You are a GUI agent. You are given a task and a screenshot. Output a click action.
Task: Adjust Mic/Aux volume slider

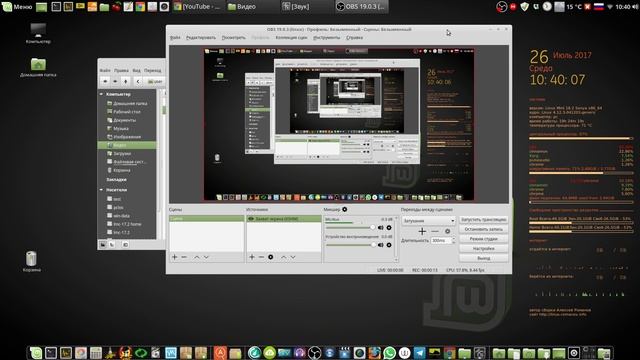pos(350,228)
